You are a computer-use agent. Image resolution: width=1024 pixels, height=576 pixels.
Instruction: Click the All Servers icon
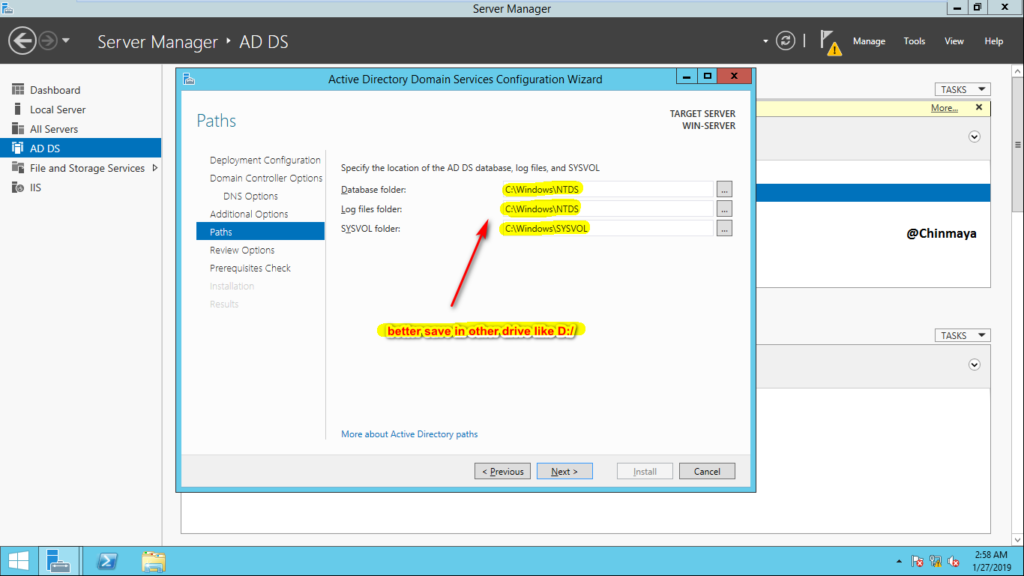(18, 129)
